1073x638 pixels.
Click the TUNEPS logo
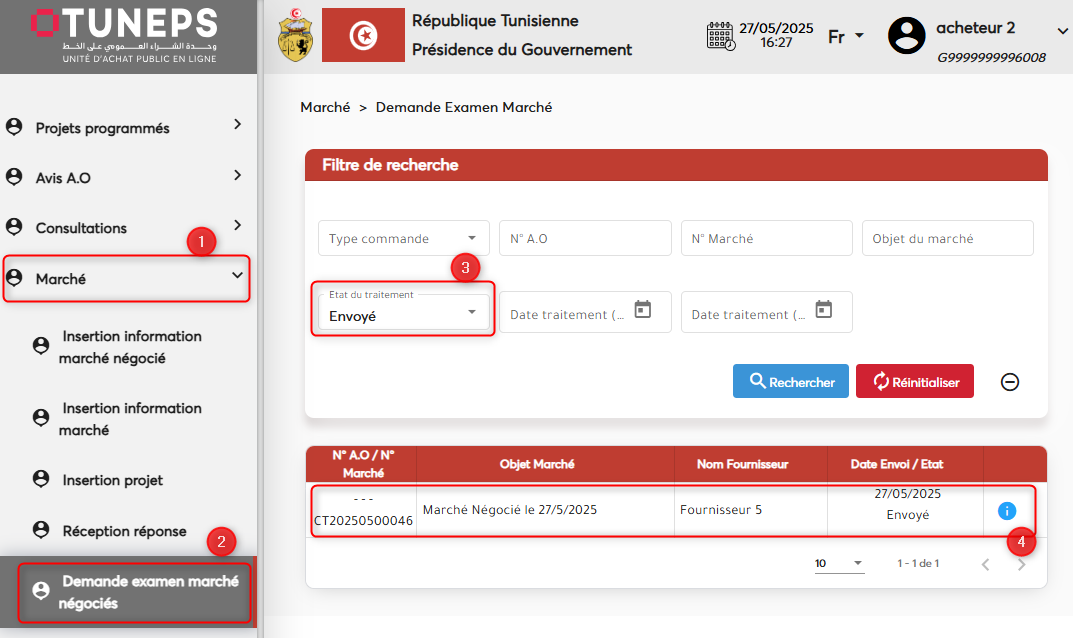pyautogui.click(x=125, y=34)
